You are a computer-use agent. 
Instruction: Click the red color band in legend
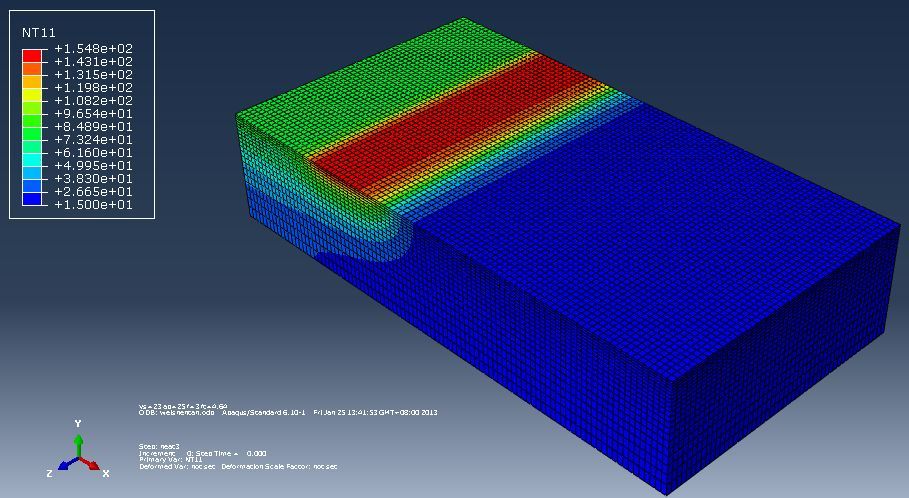(x=33, y=55)
